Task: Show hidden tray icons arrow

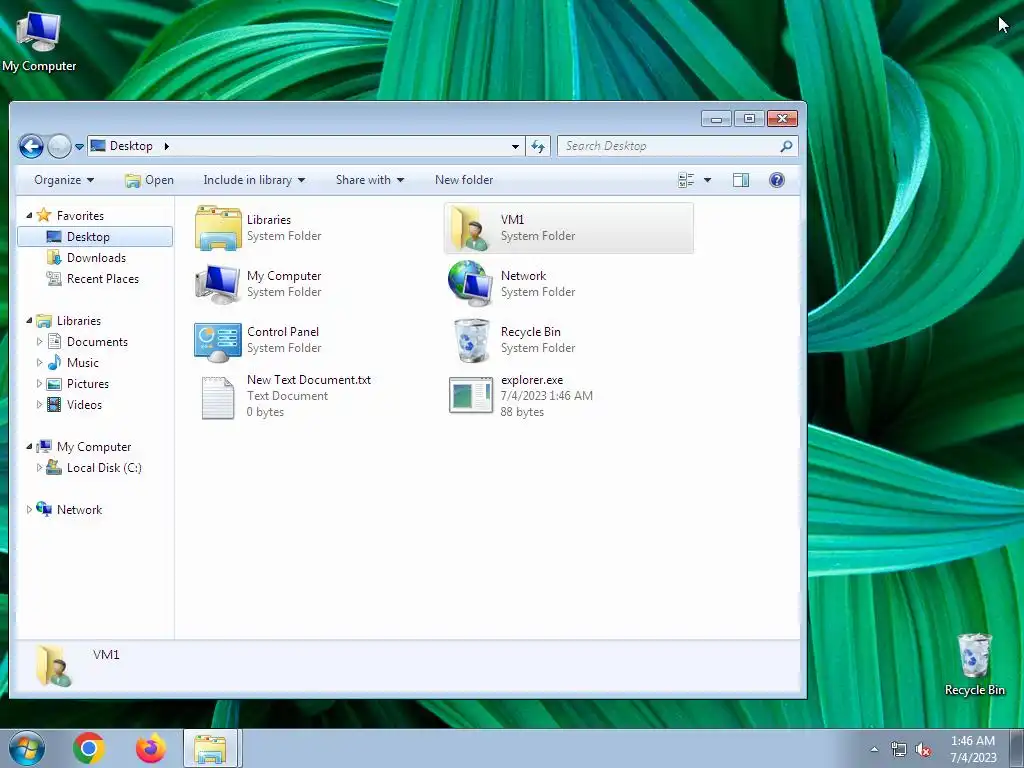Action: (x=874, y=750)
